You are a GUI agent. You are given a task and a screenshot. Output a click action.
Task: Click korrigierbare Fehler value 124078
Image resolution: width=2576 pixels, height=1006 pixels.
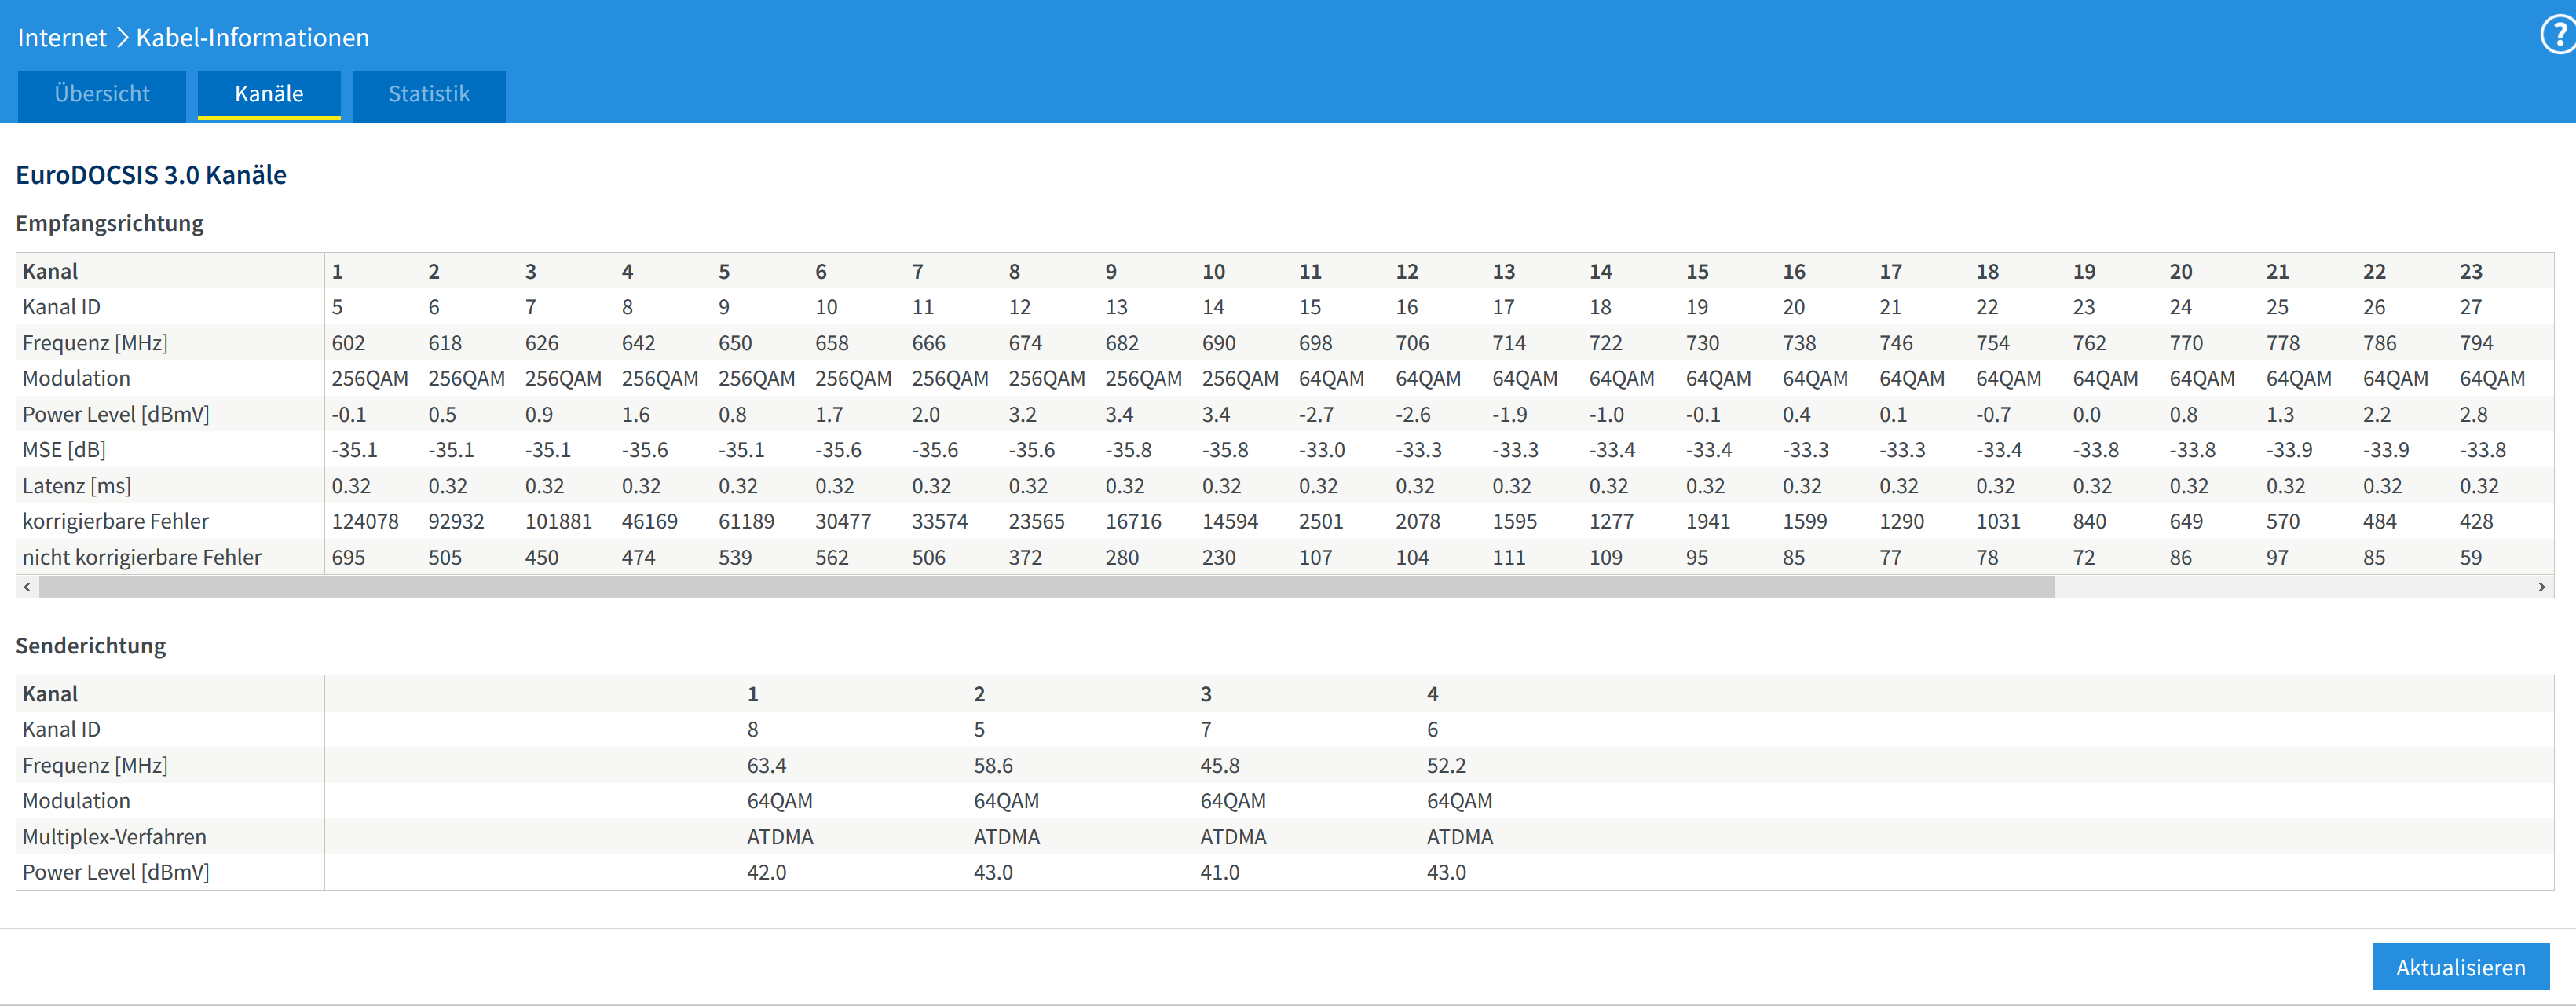(x=365, y=521)
